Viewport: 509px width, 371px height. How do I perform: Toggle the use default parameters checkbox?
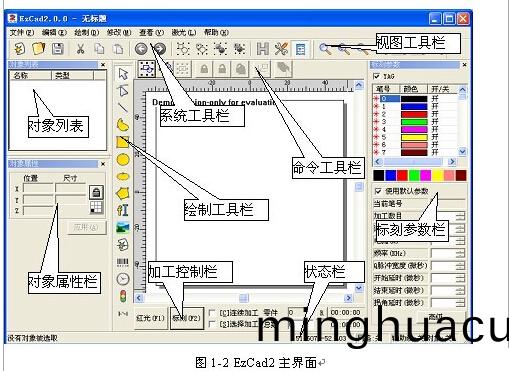[x=378, y=191]
